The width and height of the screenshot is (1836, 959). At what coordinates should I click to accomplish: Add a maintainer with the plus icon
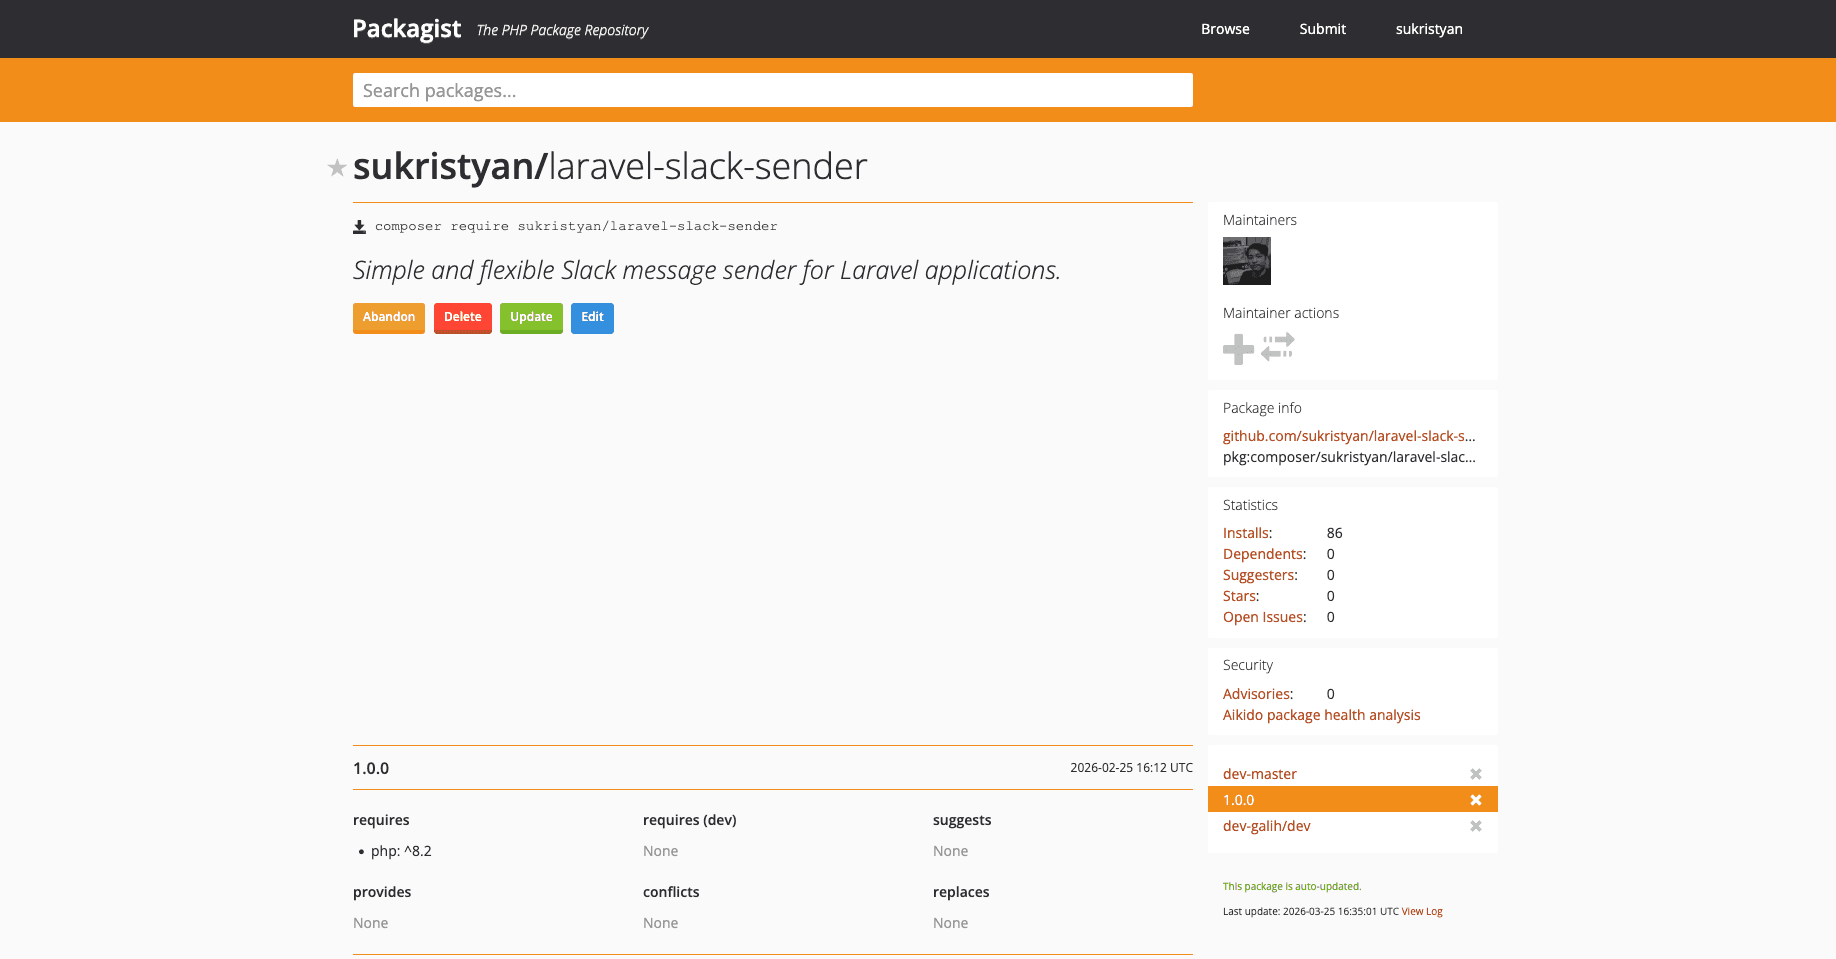(1238, 349)
